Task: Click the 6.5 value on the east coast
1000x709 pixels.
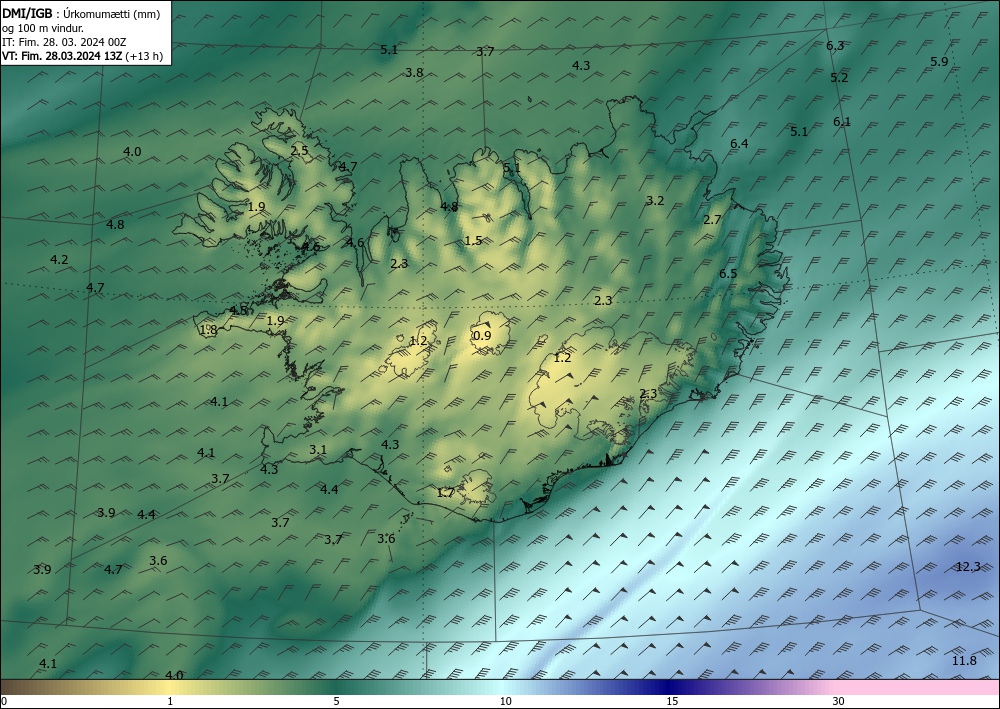Action: 728,274
